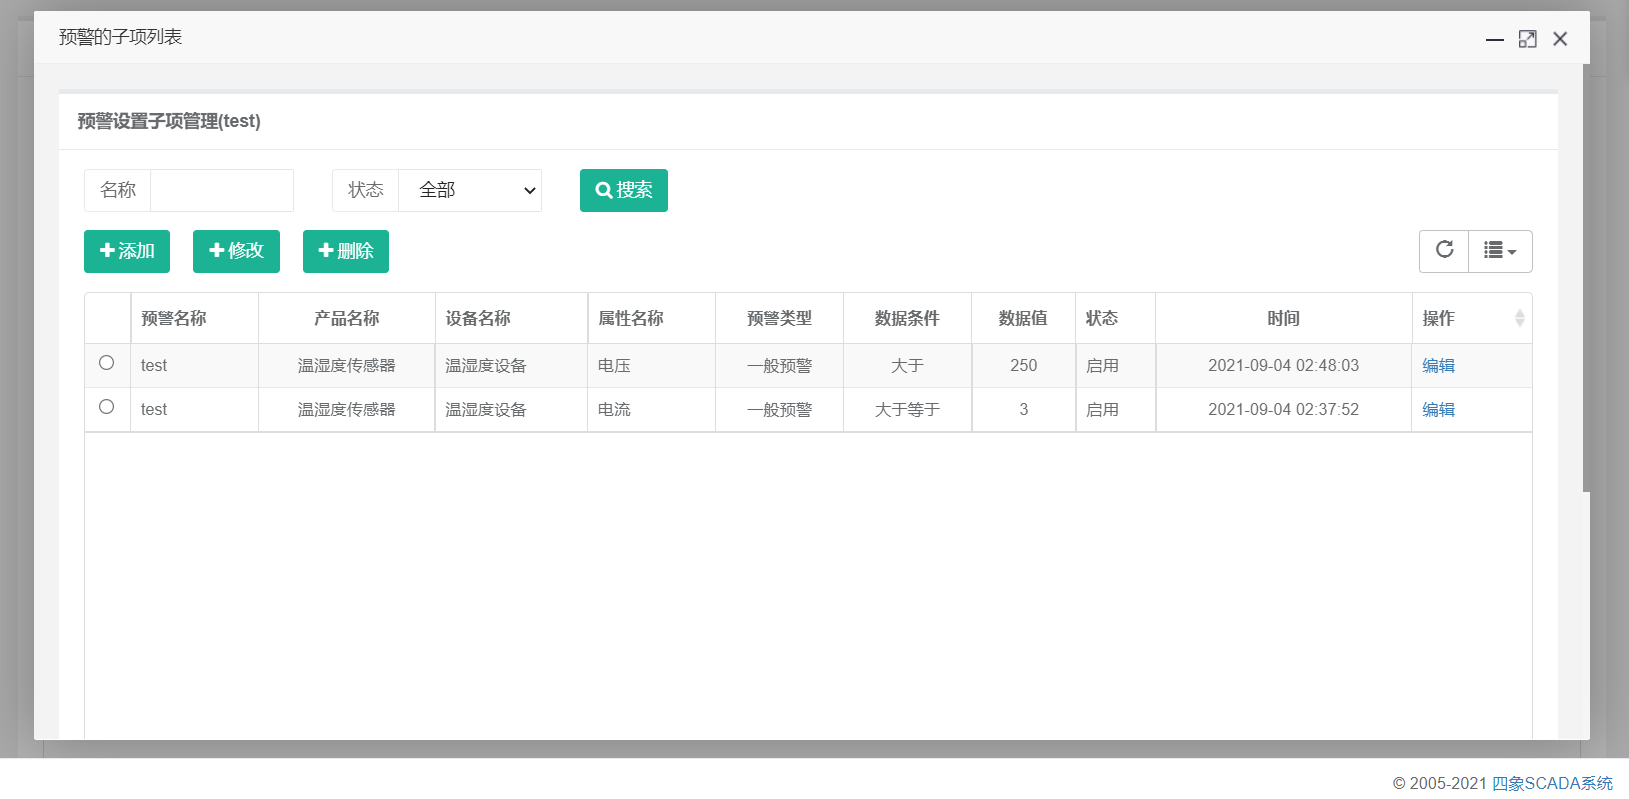Click the 添加 add button
The width and height of the screenshot is (1629, 799).
click(127, 251)
